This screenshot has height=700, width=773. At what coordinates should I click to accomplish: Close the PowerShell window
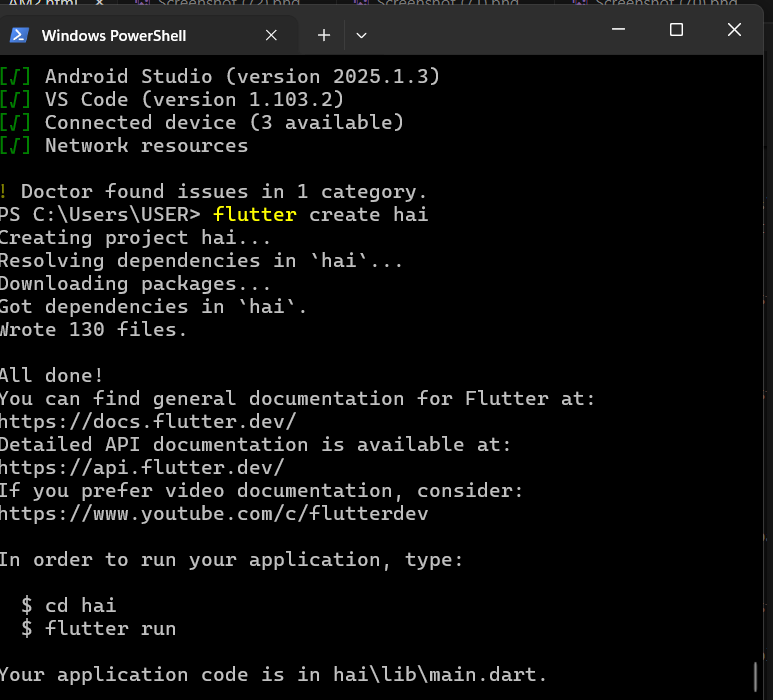[x=734, y=30]
